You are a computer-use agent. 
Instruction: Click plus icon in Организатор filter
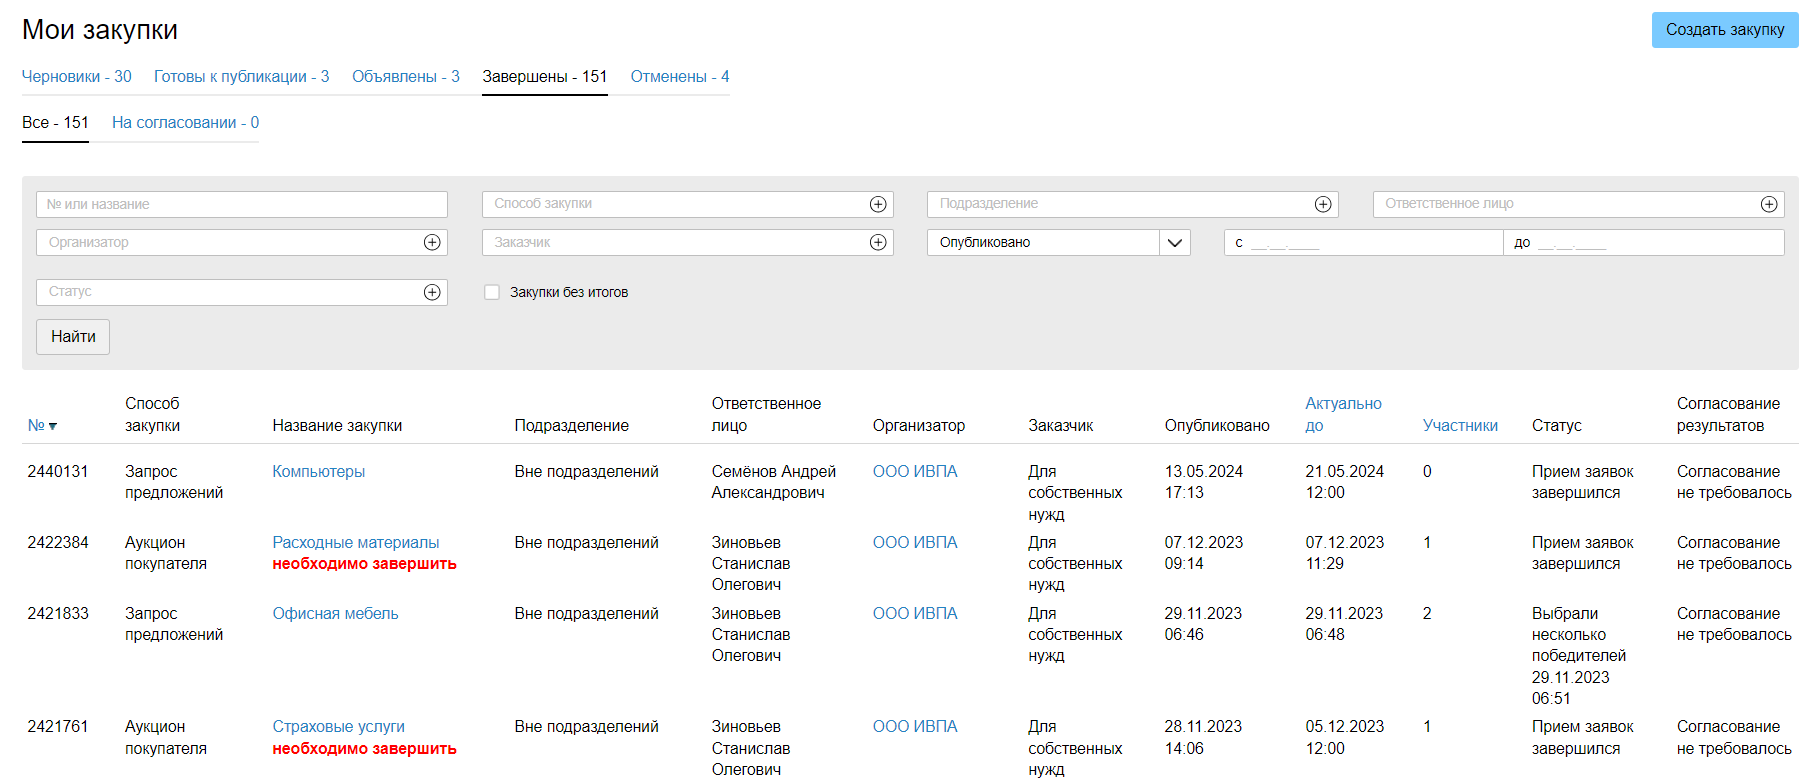click(432, 242)
